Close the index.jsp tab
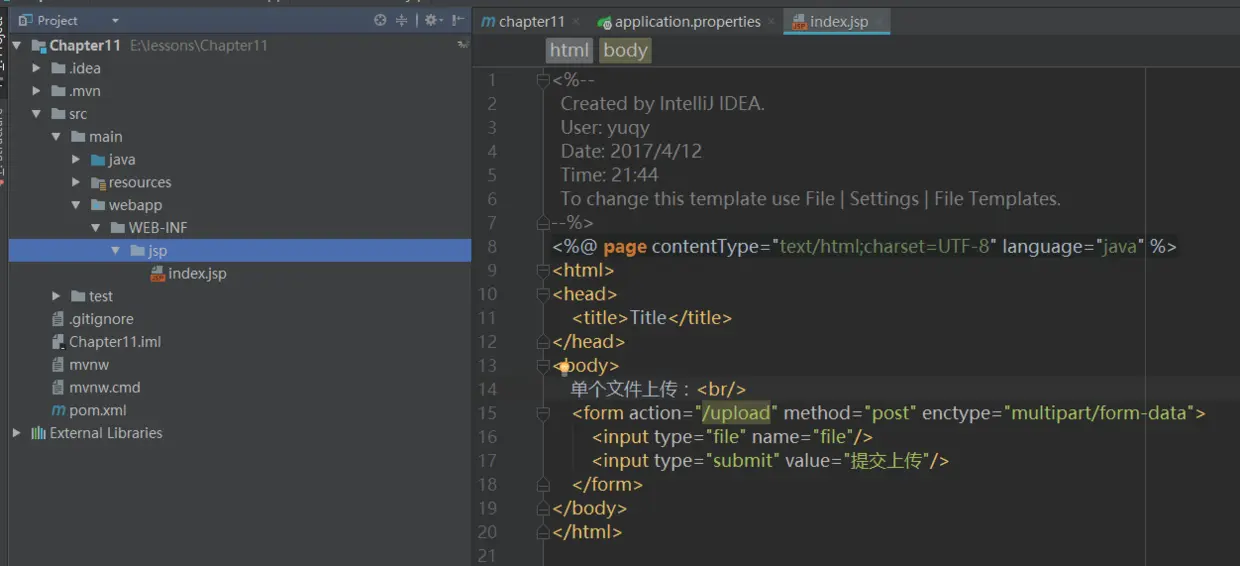Screen dimensions: 1240x566 coord(879,21)
